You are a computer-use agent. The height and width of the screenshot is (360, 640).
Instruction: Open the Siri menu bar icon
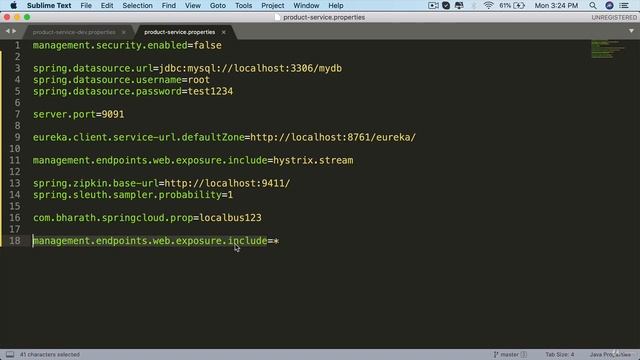[609, 5]
